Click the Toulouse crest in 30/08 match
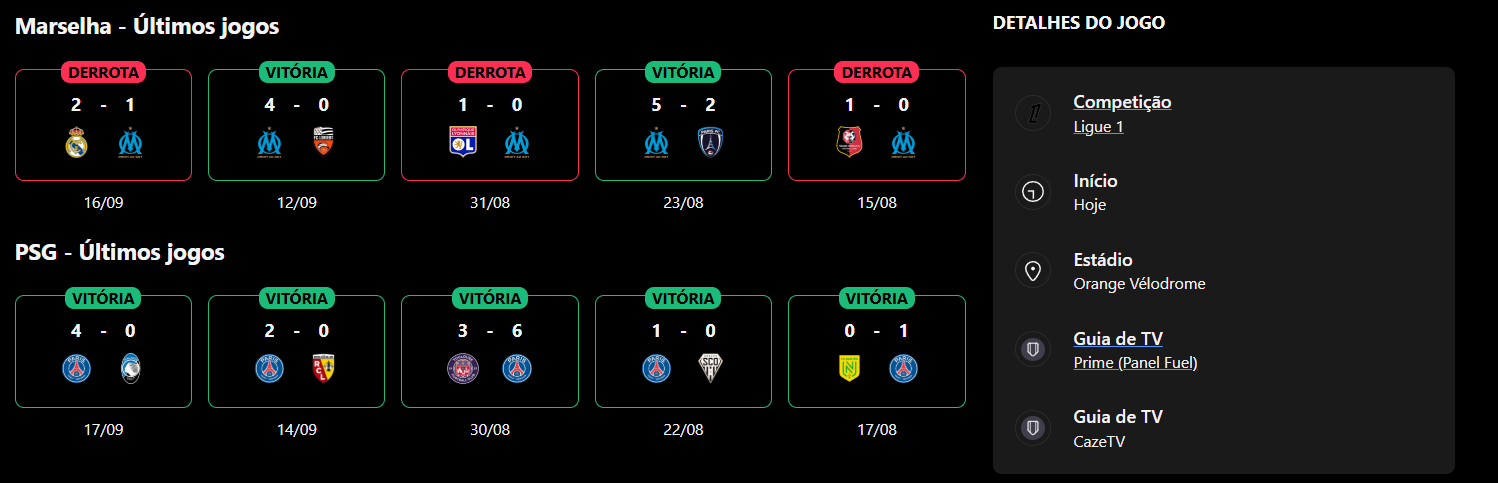This screenshot has height=483, width=1498. click(x=462, y=369)
